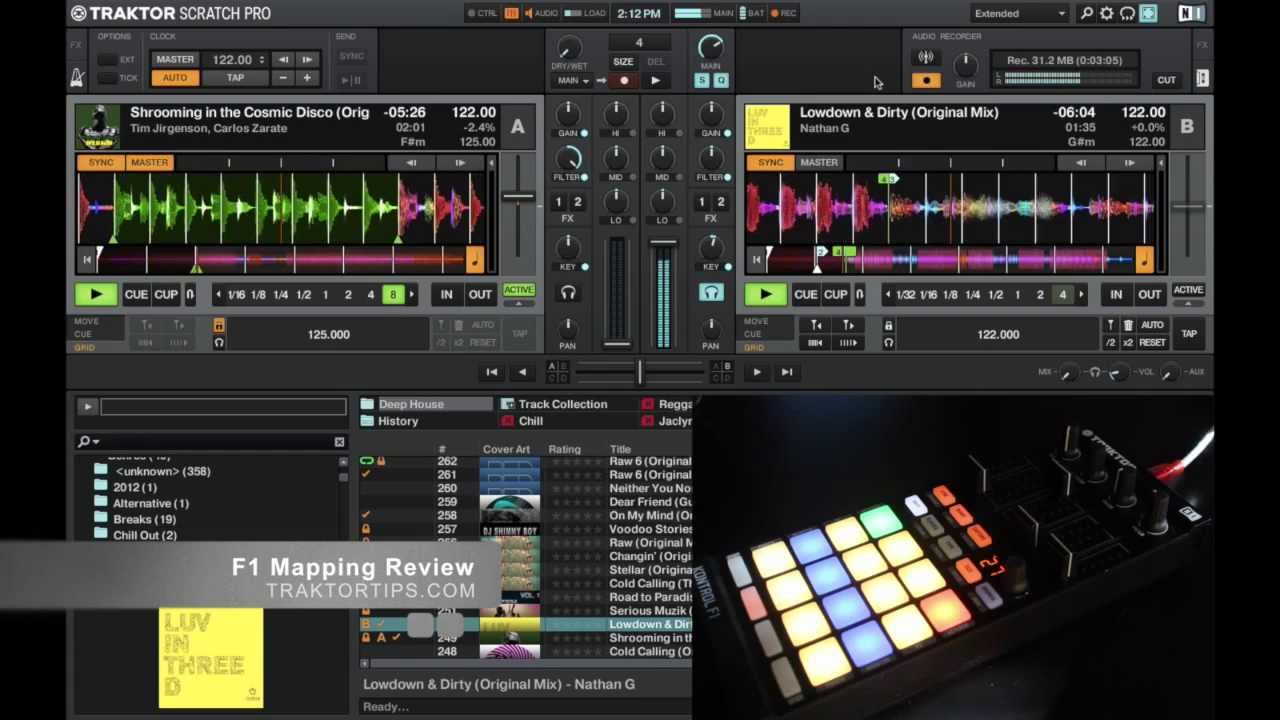Viewport: 1280px width, 720px height.
Task: Open History favorite folder
Action: tap(398, 421)
